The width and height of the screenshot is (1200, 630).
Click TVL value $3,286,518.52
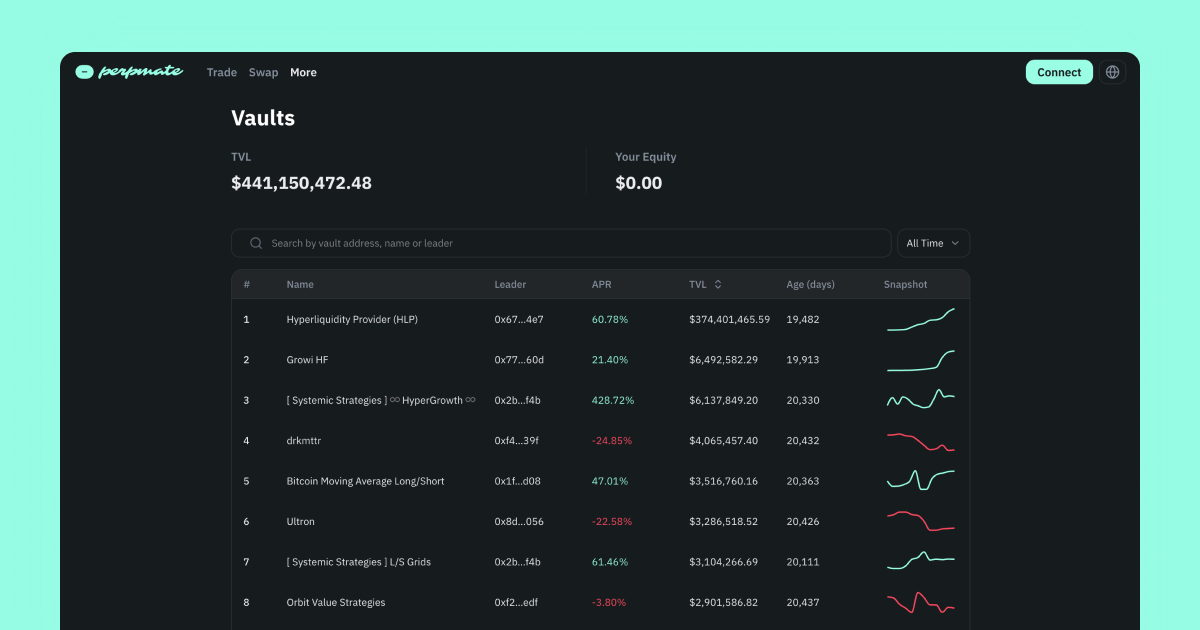click(x=724, y=521)
